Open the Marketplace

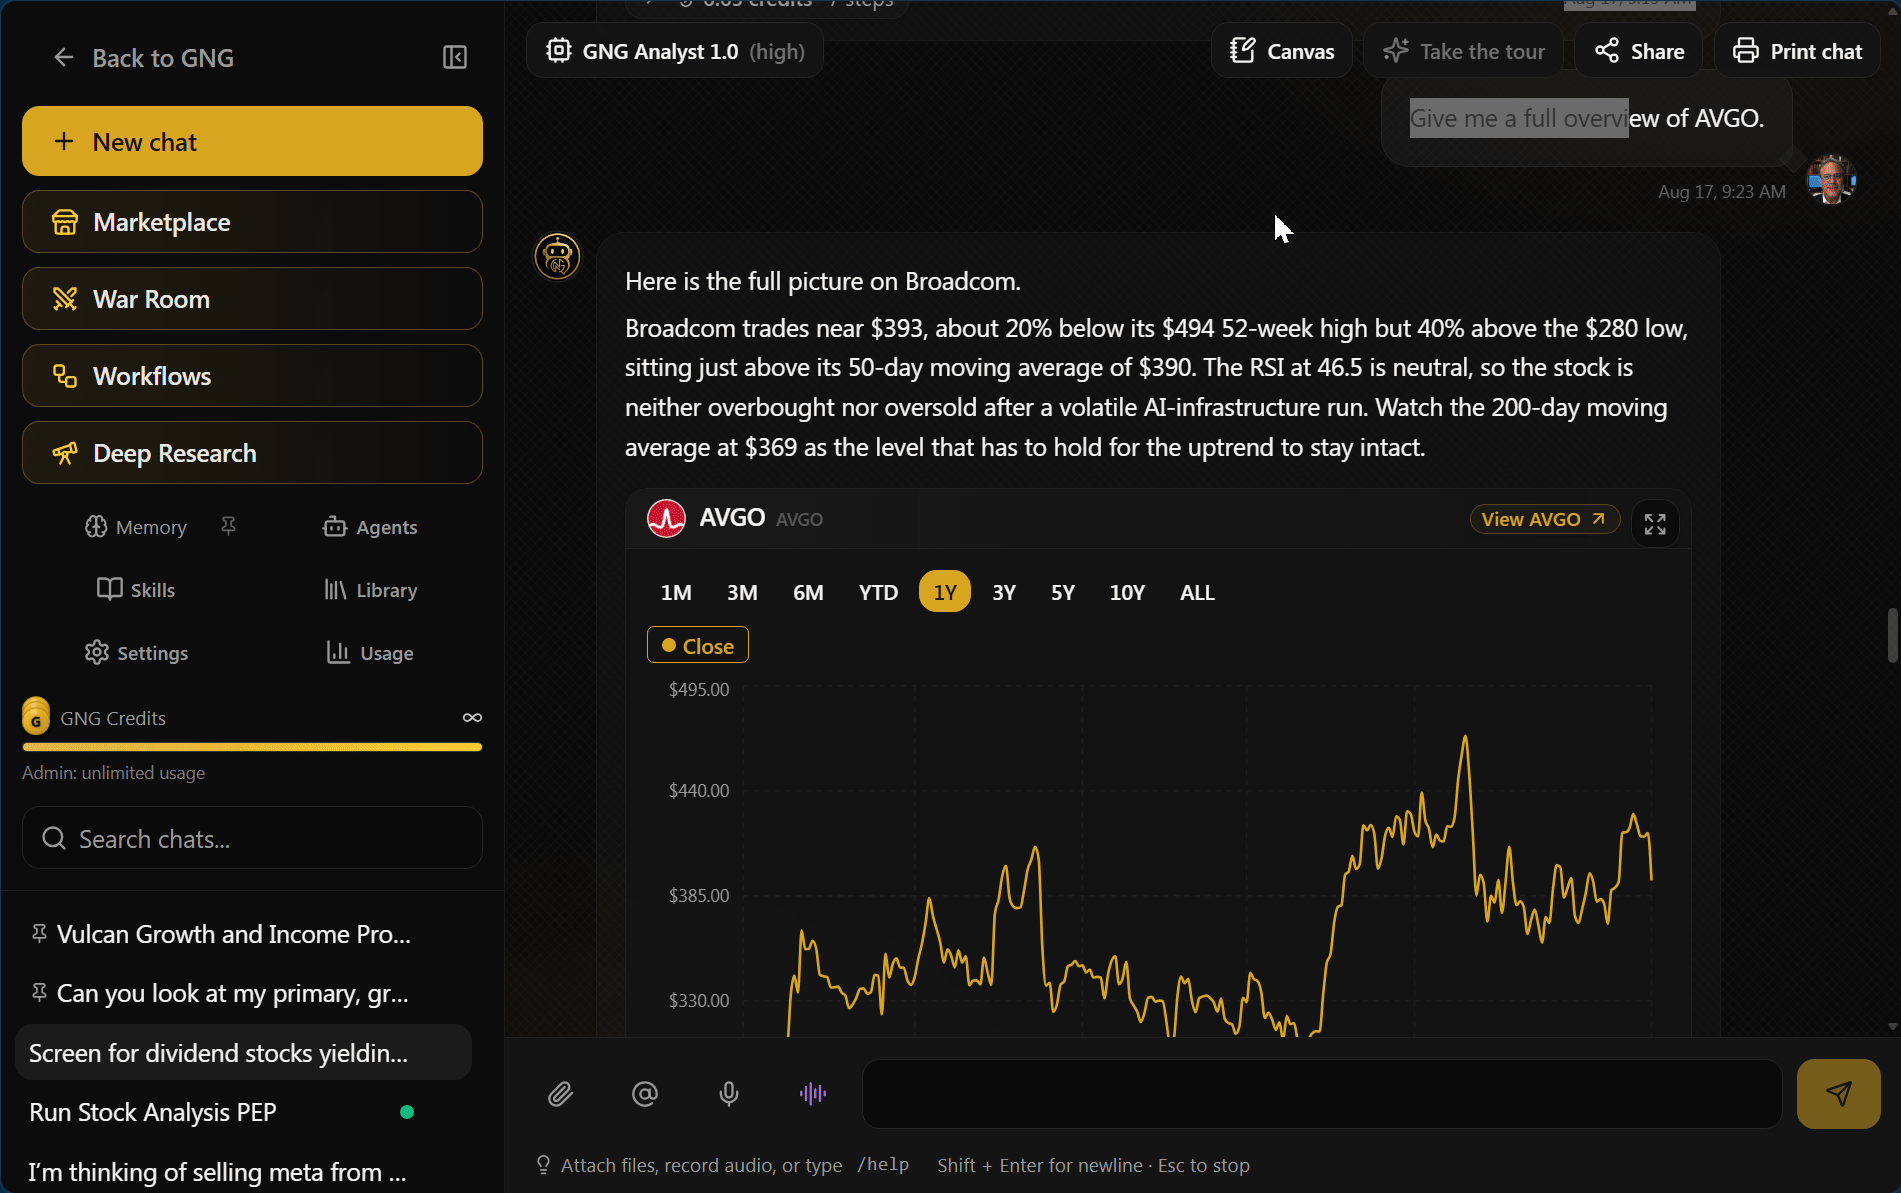[x=252, y=222]
